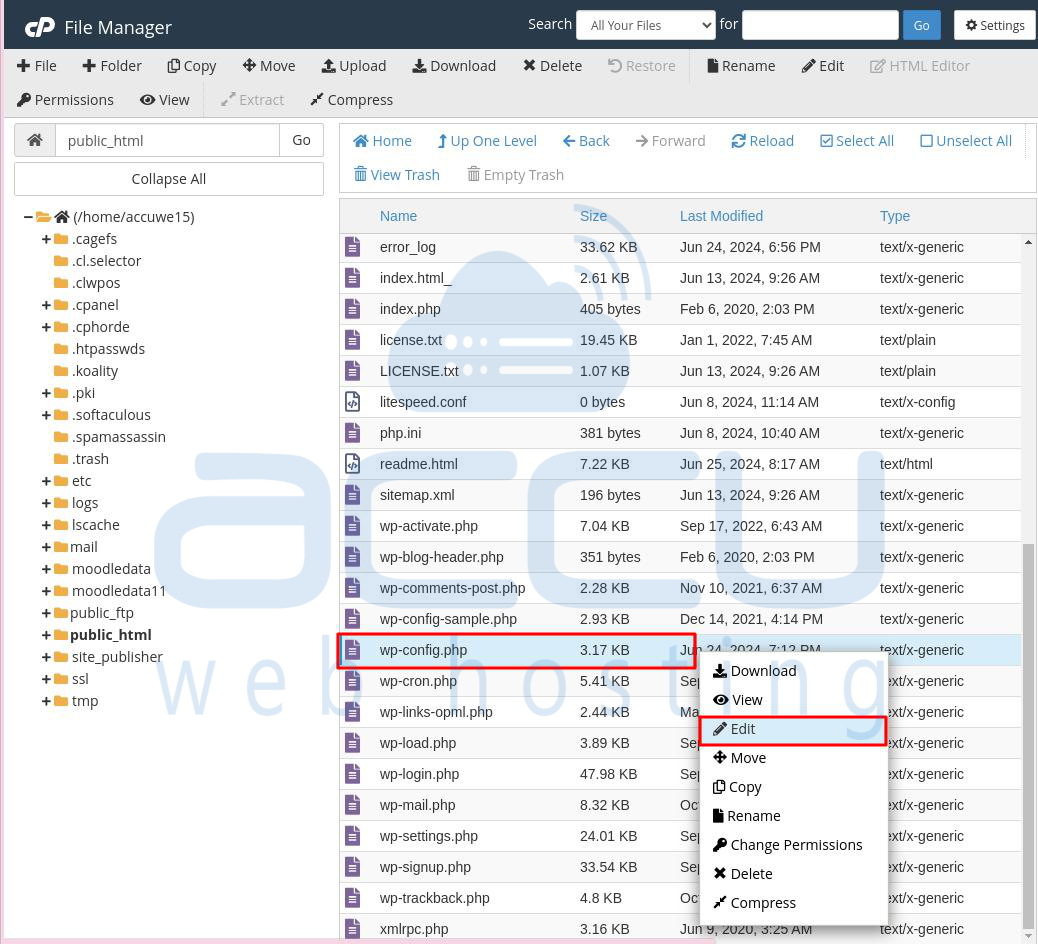Viewport: 1038px width, 944px height.
Task: Sort by Last Modified column header
Action: [721, 216]
